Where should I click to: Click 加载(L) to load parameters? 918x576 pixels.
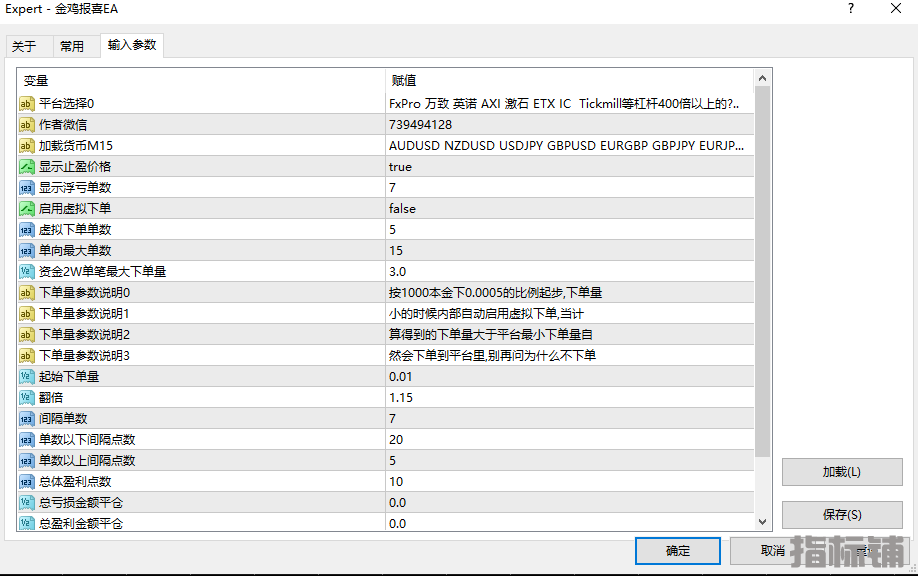842,472
